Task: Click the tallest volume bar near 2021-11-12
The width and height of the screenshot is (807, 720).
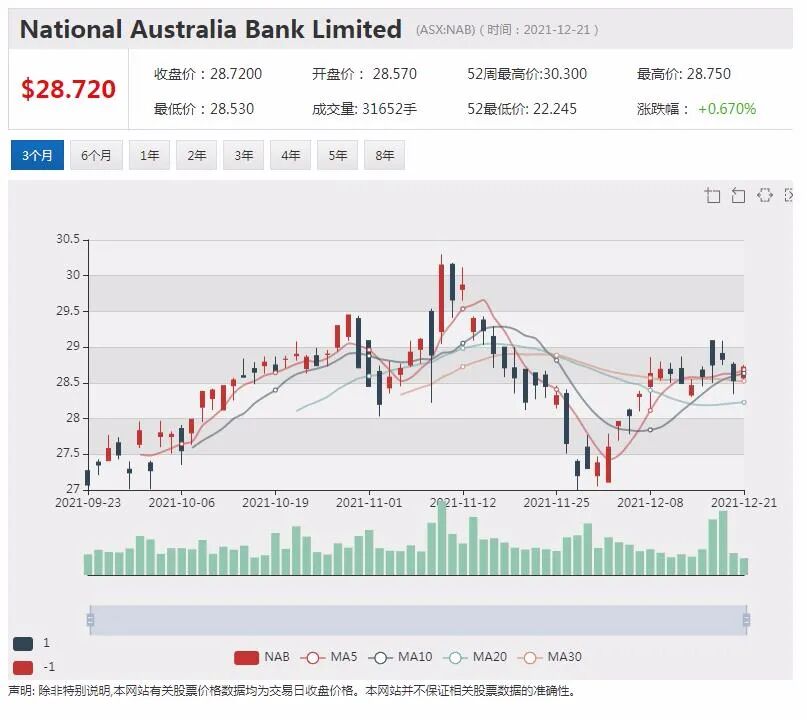Action: [442, 538]
